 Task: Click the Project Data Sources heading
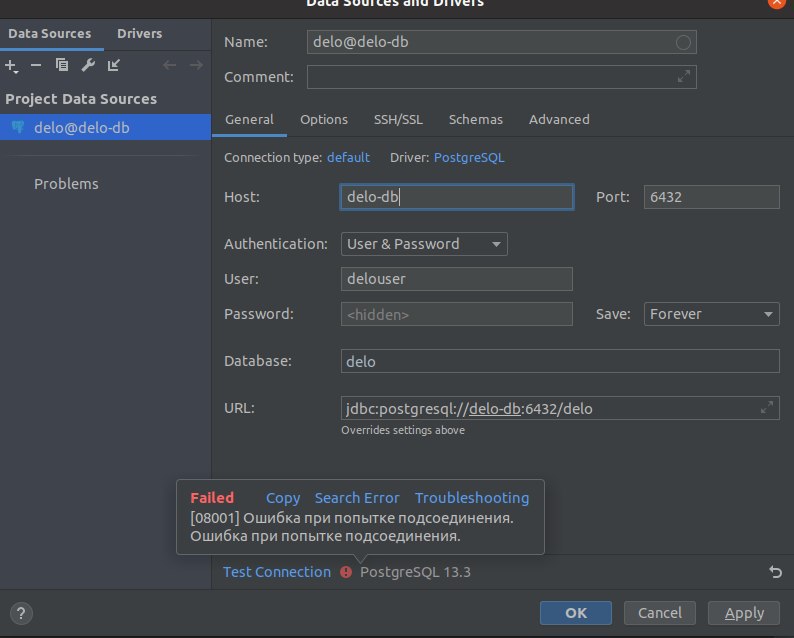pos(81,99)
